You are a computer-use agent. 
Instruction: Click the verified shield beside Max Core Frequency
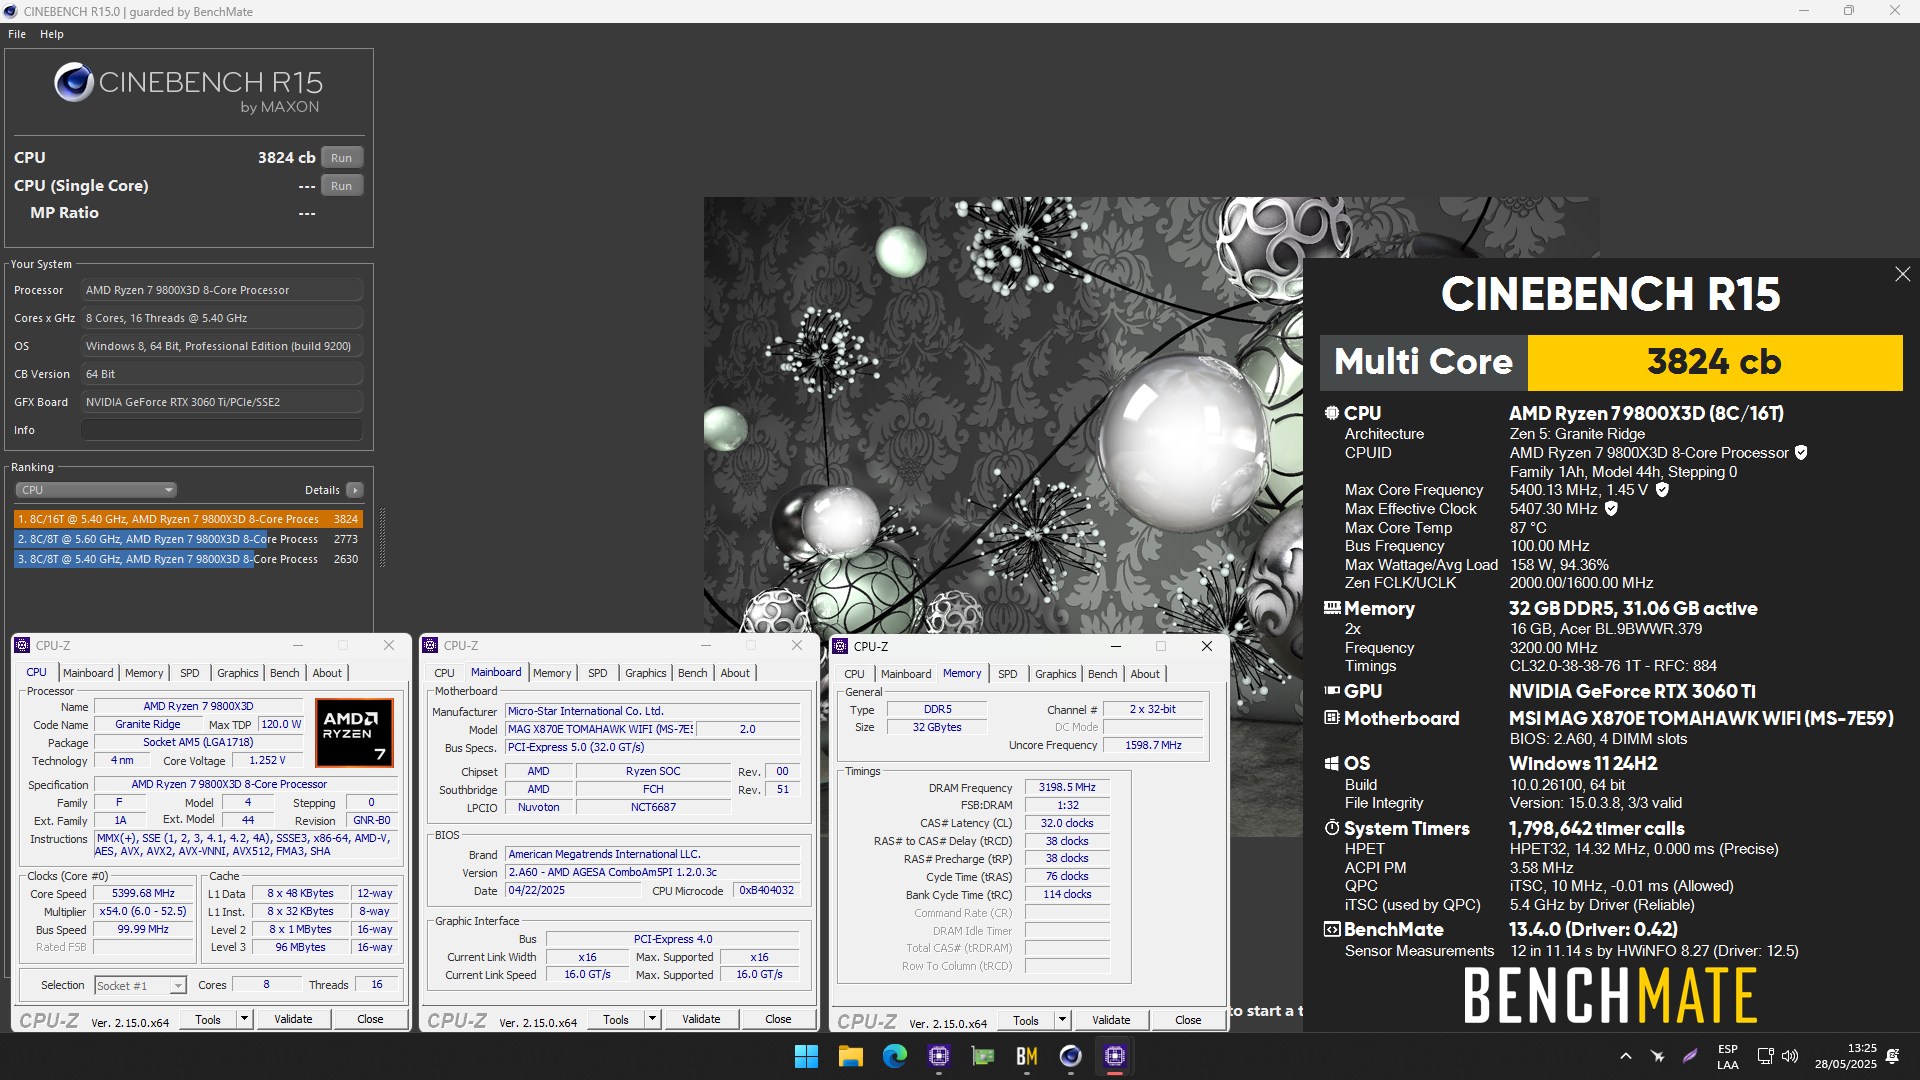coord(1662,490)
